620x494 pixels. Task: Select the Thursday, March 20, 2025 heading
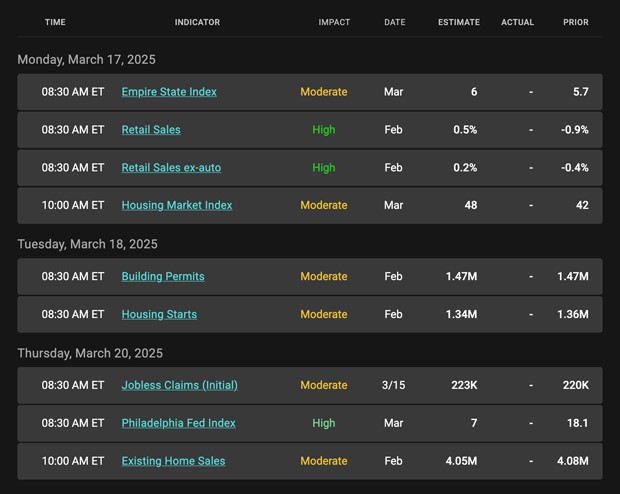(90, 353)
